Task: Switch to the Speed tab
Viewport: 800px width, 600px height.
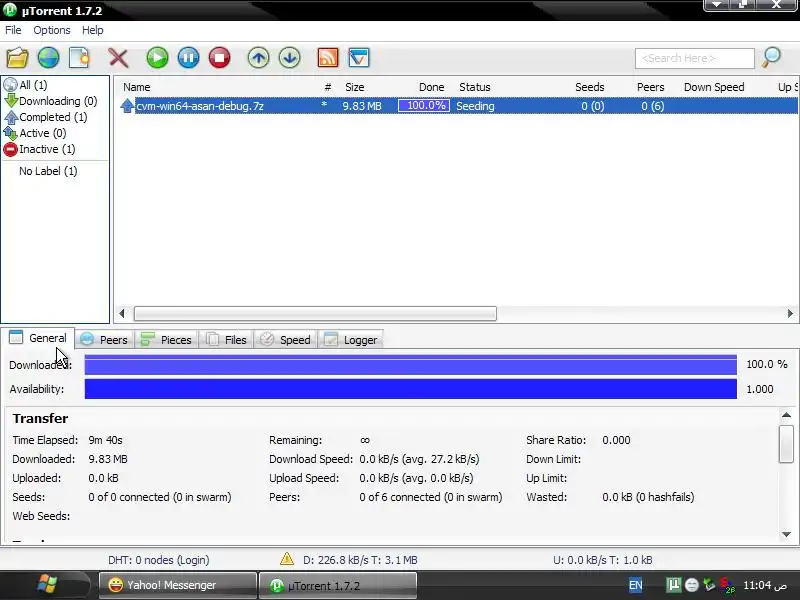Action: pos(286,340)
